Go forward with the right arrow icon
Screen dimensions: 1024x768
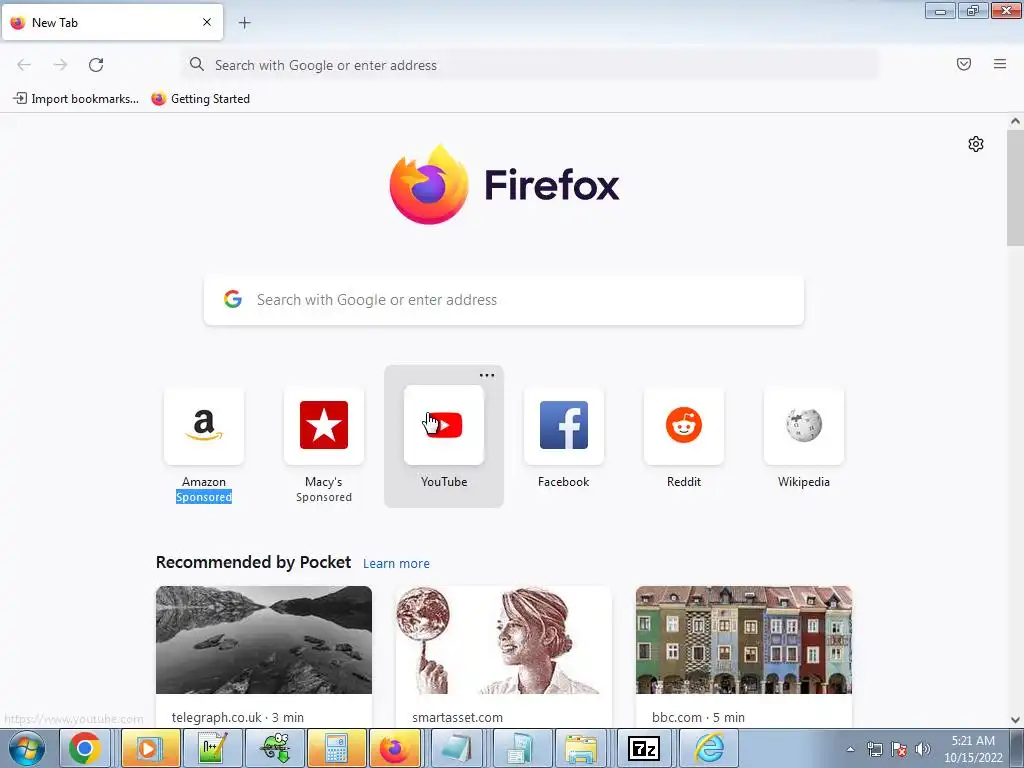pyautogui.click(x=60, y=65)
